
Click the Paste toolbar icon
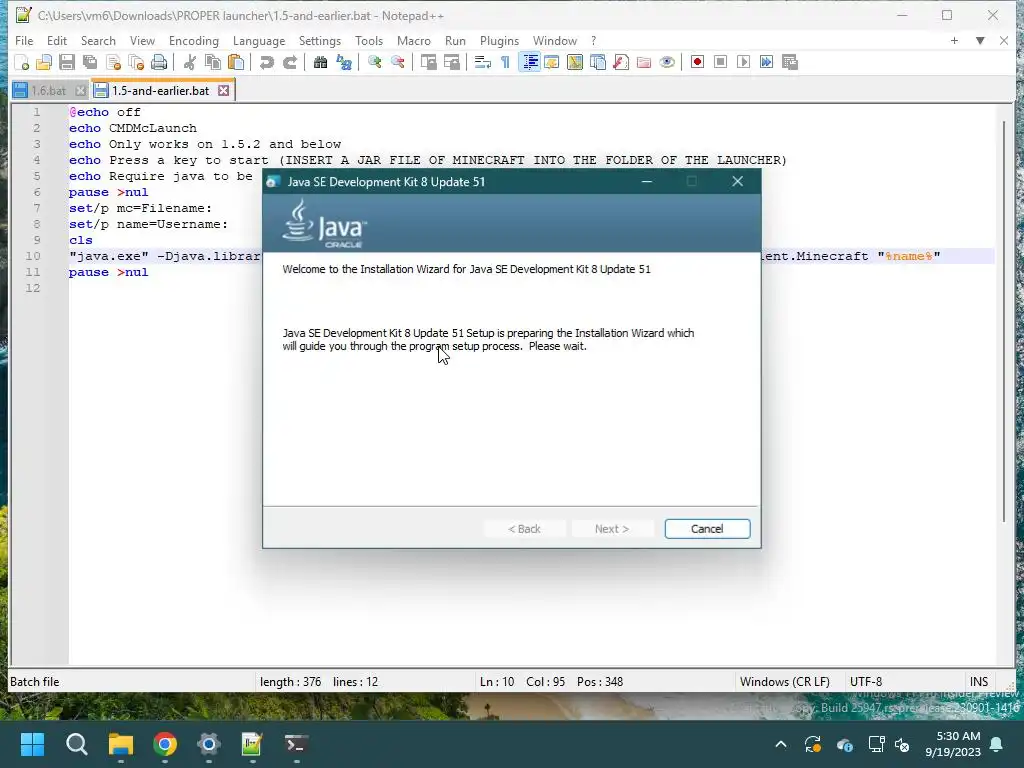click(236, 62)
